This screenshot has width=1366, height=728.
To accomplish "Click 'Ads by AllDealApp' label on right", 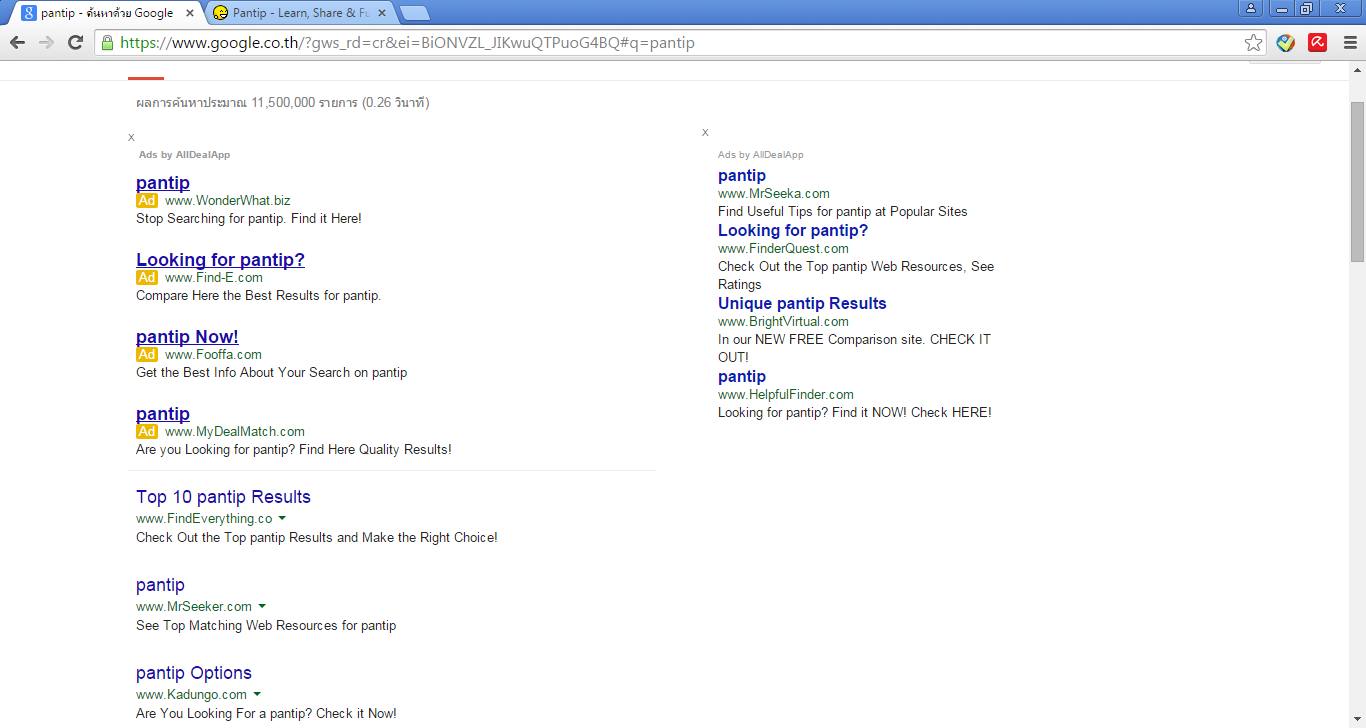I will point(761,155).
